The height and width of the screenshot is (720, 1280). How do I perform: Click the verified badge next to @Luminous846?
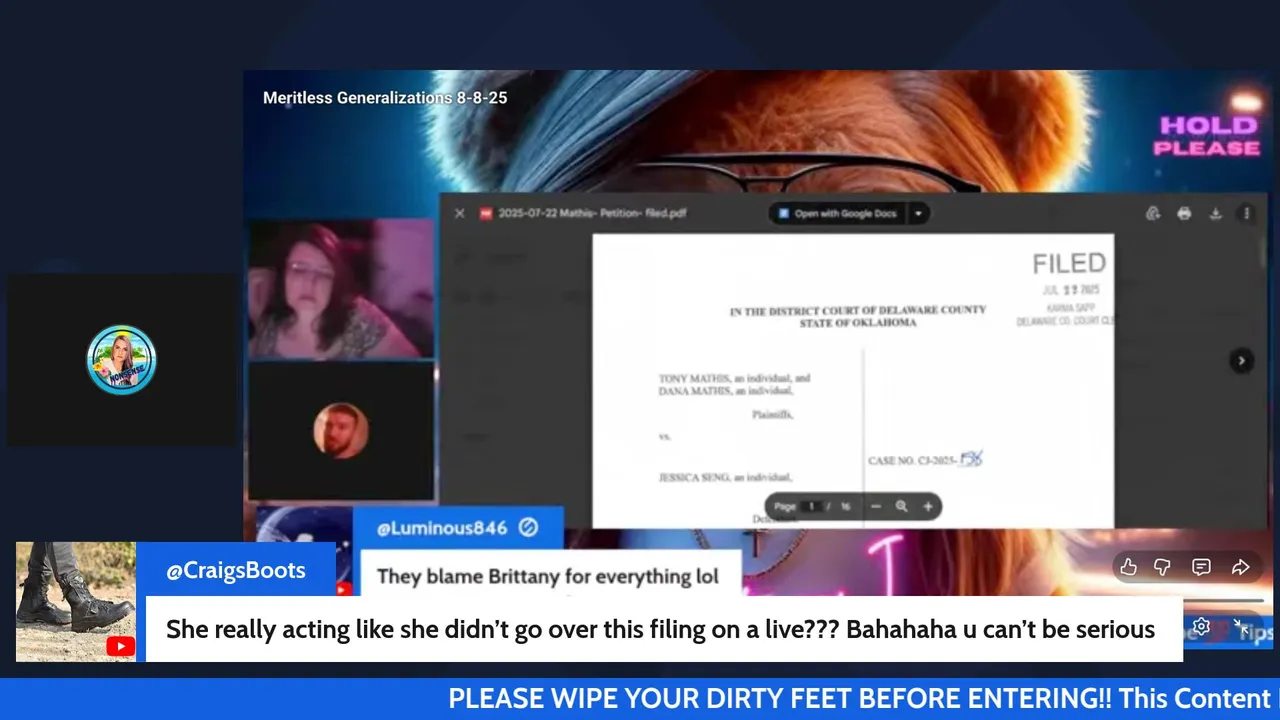(x=529, y=528)
